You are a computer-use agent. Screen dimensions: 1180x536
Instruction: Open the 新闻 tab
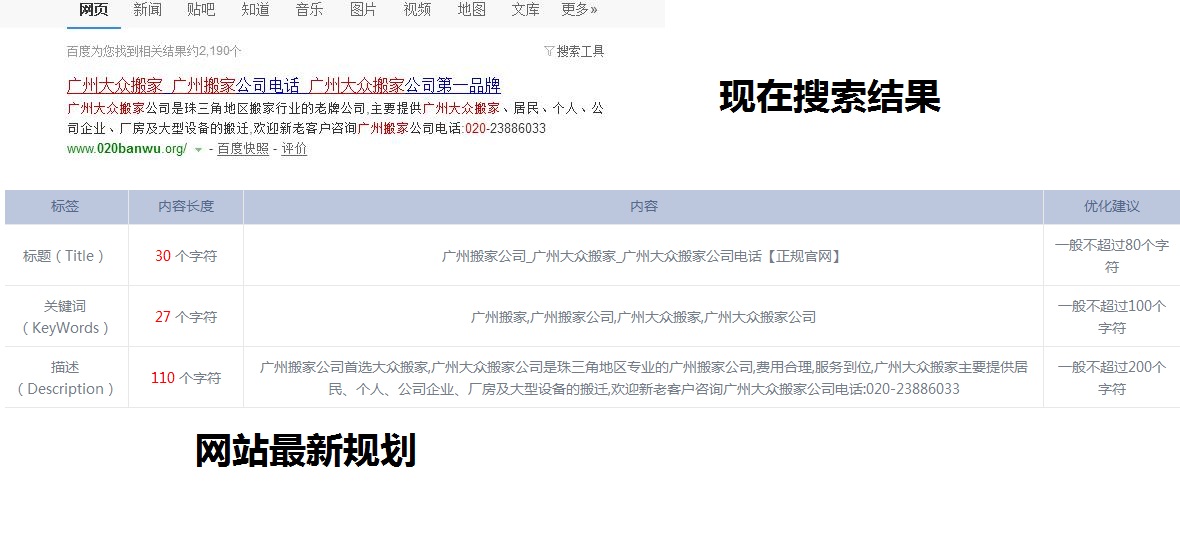pyautogui.click(x=148, y=10)
